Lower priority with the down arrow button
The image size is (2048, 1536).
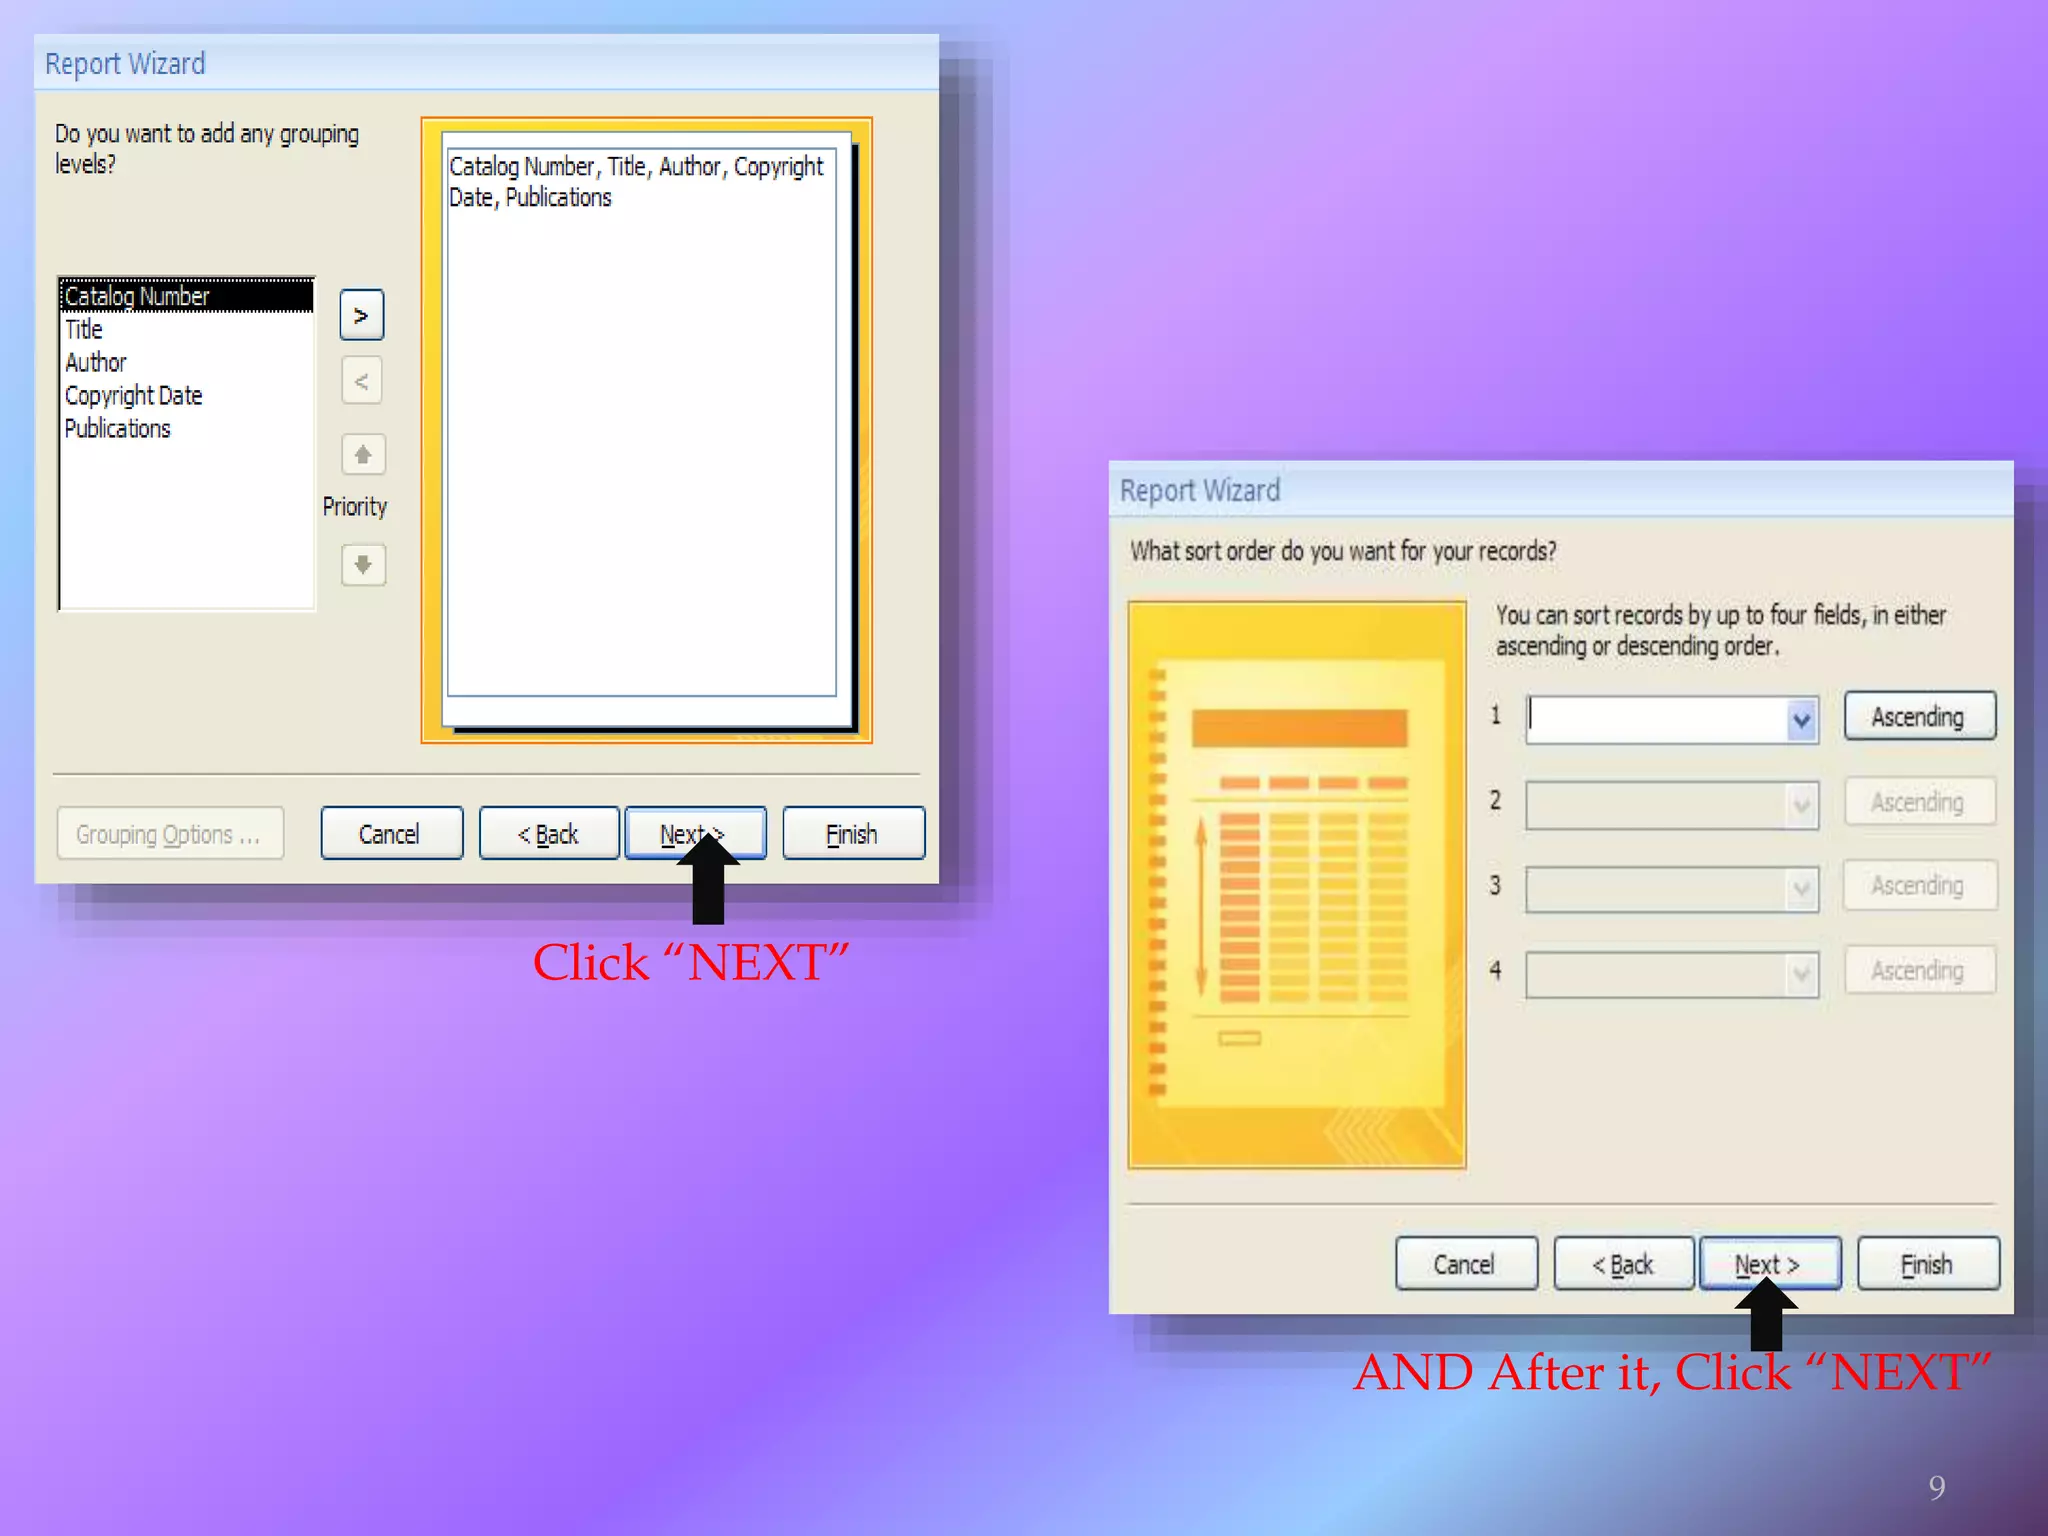click(x=363, y=565)
